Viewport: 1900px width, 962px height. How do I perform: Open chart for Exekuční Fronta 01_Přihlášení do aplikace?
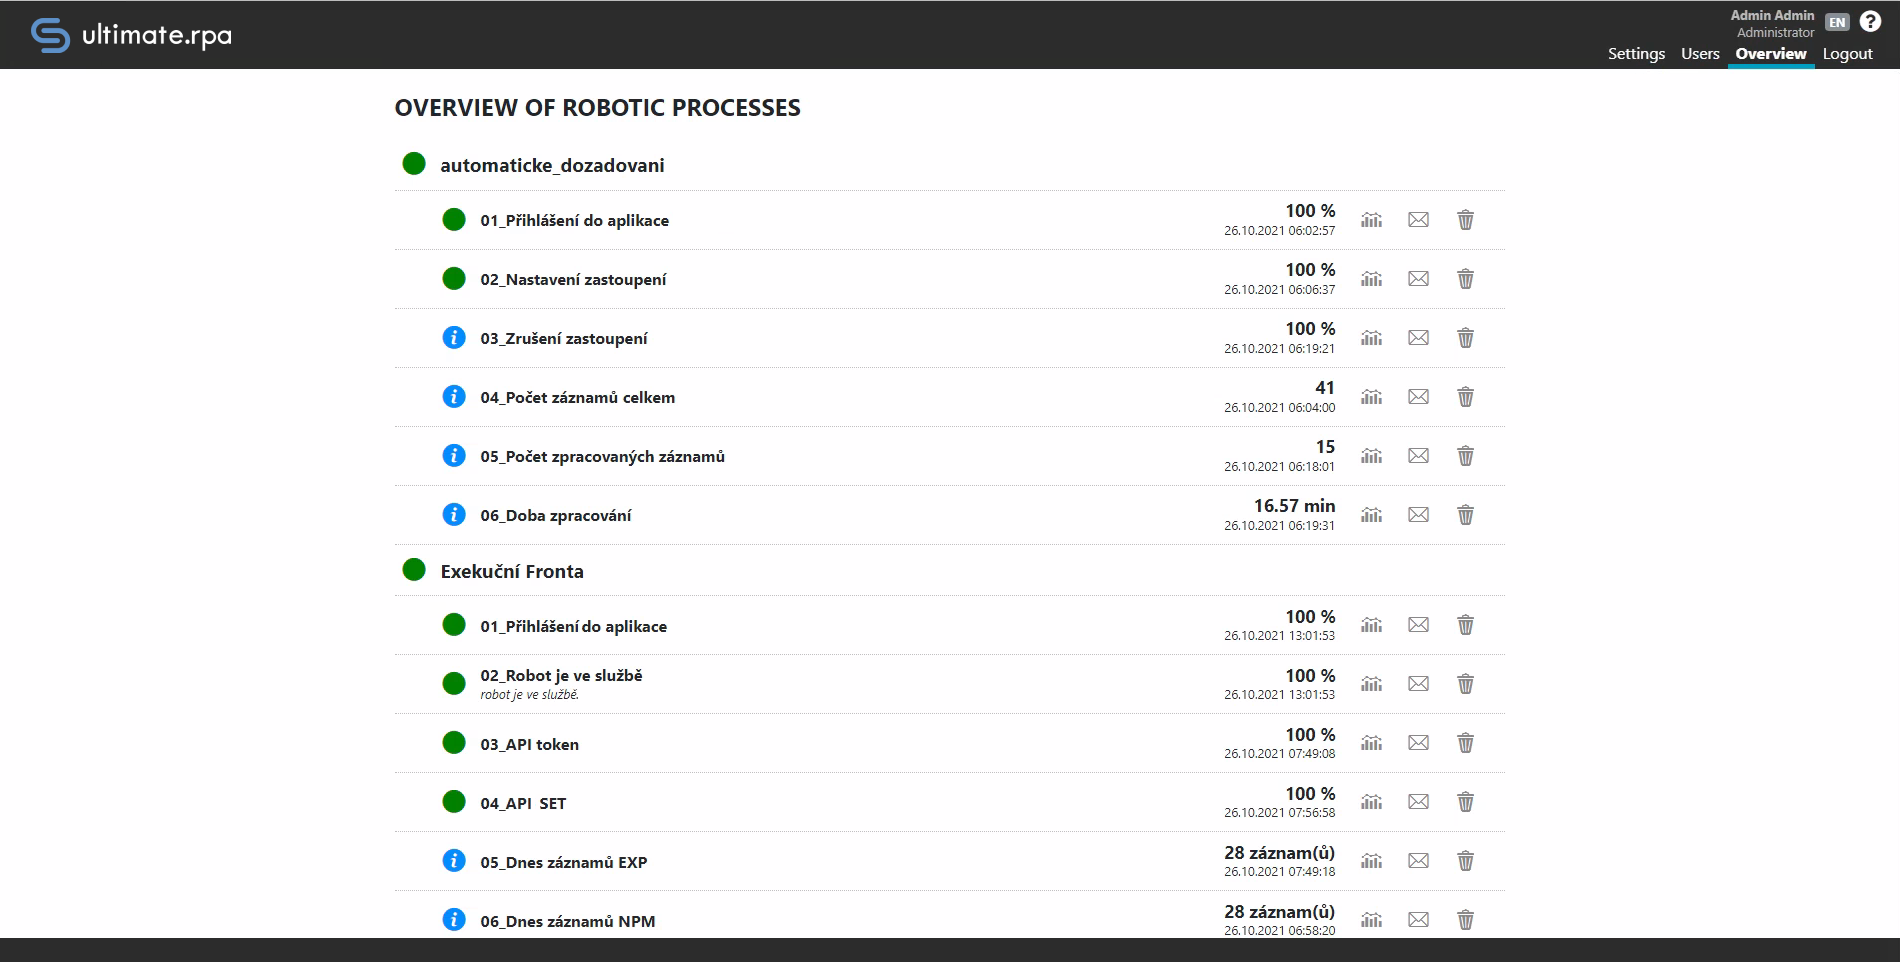tap(1371, 625)
